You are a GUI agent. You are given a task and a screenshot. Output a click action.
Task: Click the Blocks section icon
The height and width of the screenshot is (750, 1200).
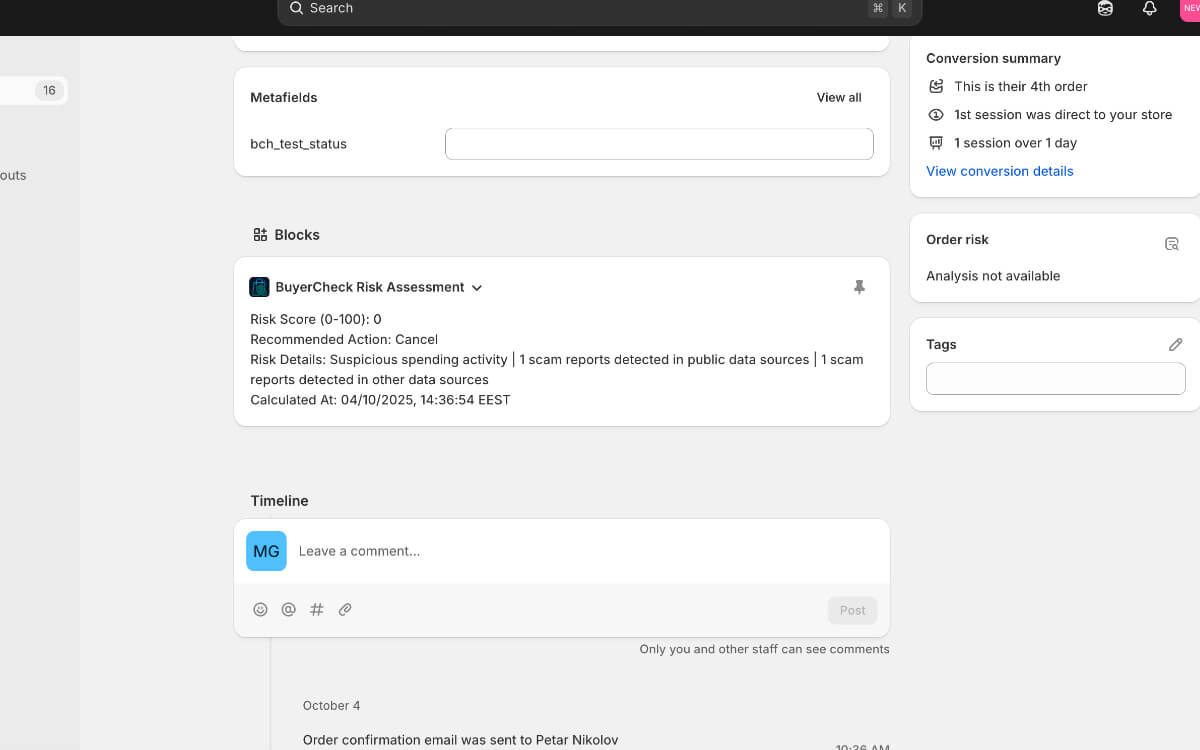pos(260,235)
